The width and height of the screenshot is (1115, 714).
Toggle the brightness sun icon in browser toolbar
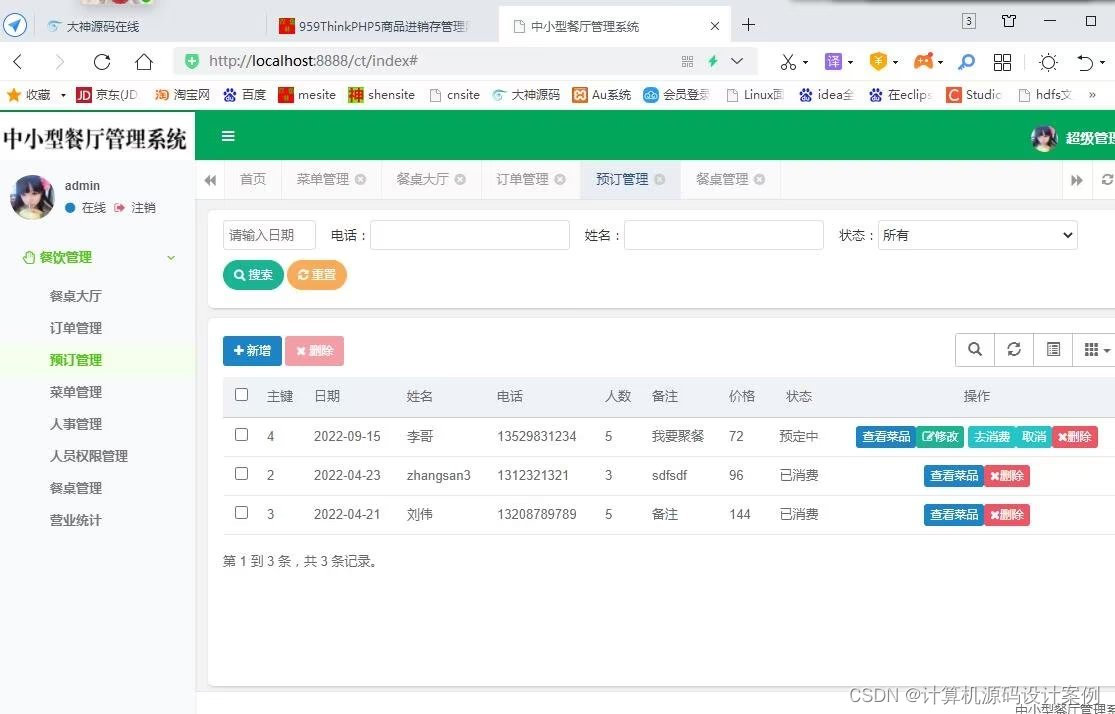[1047, 63]
